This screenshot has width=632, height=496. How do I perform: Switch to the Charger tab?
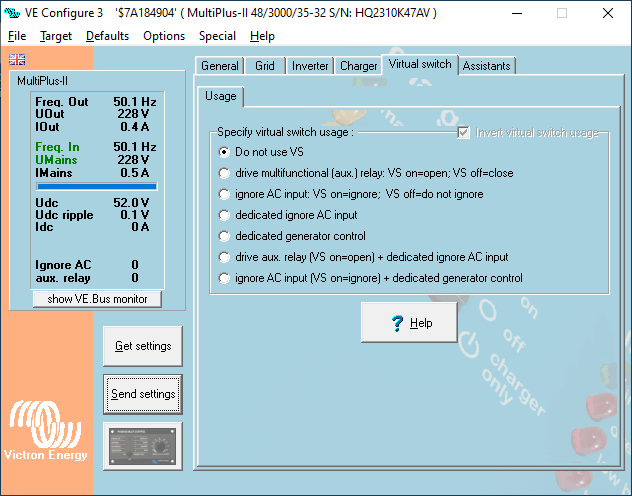(x=358, y=66)
